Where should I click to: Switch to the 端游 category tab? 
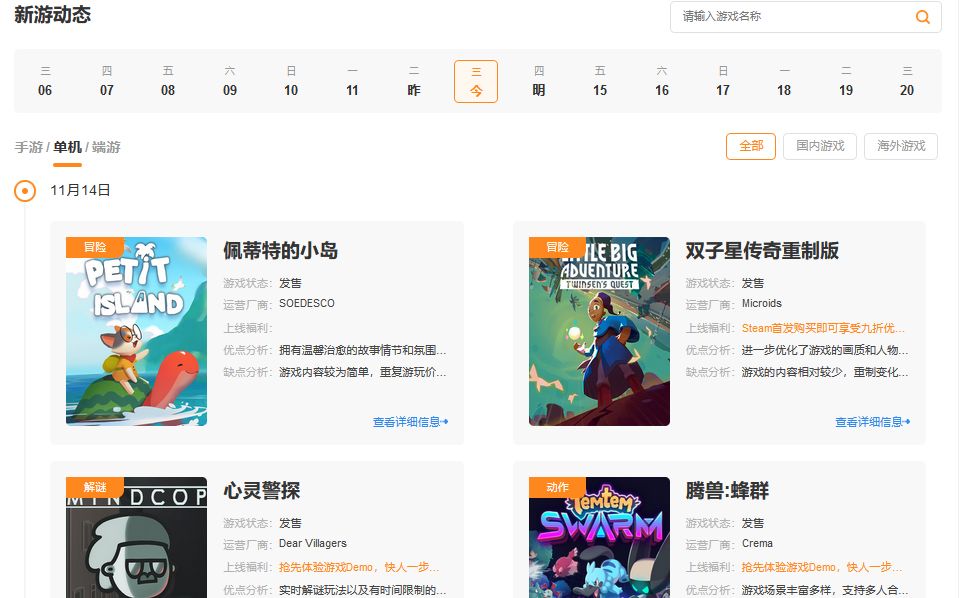pyautogui.click(x=106, y=147)
